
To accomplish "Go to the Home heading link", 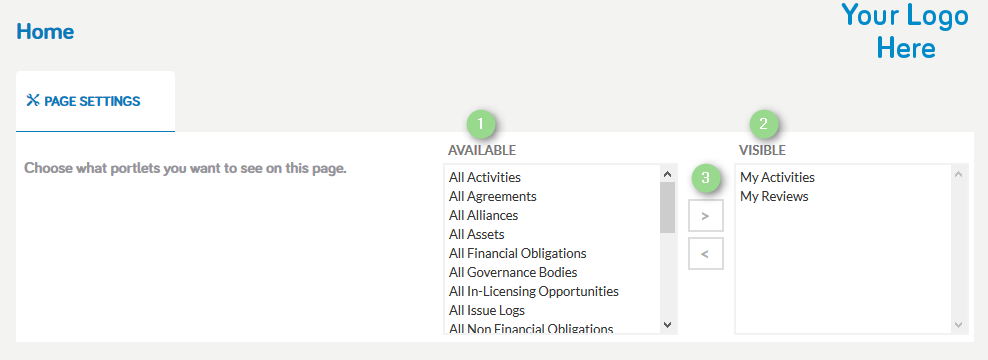I will tap(45, 32).
